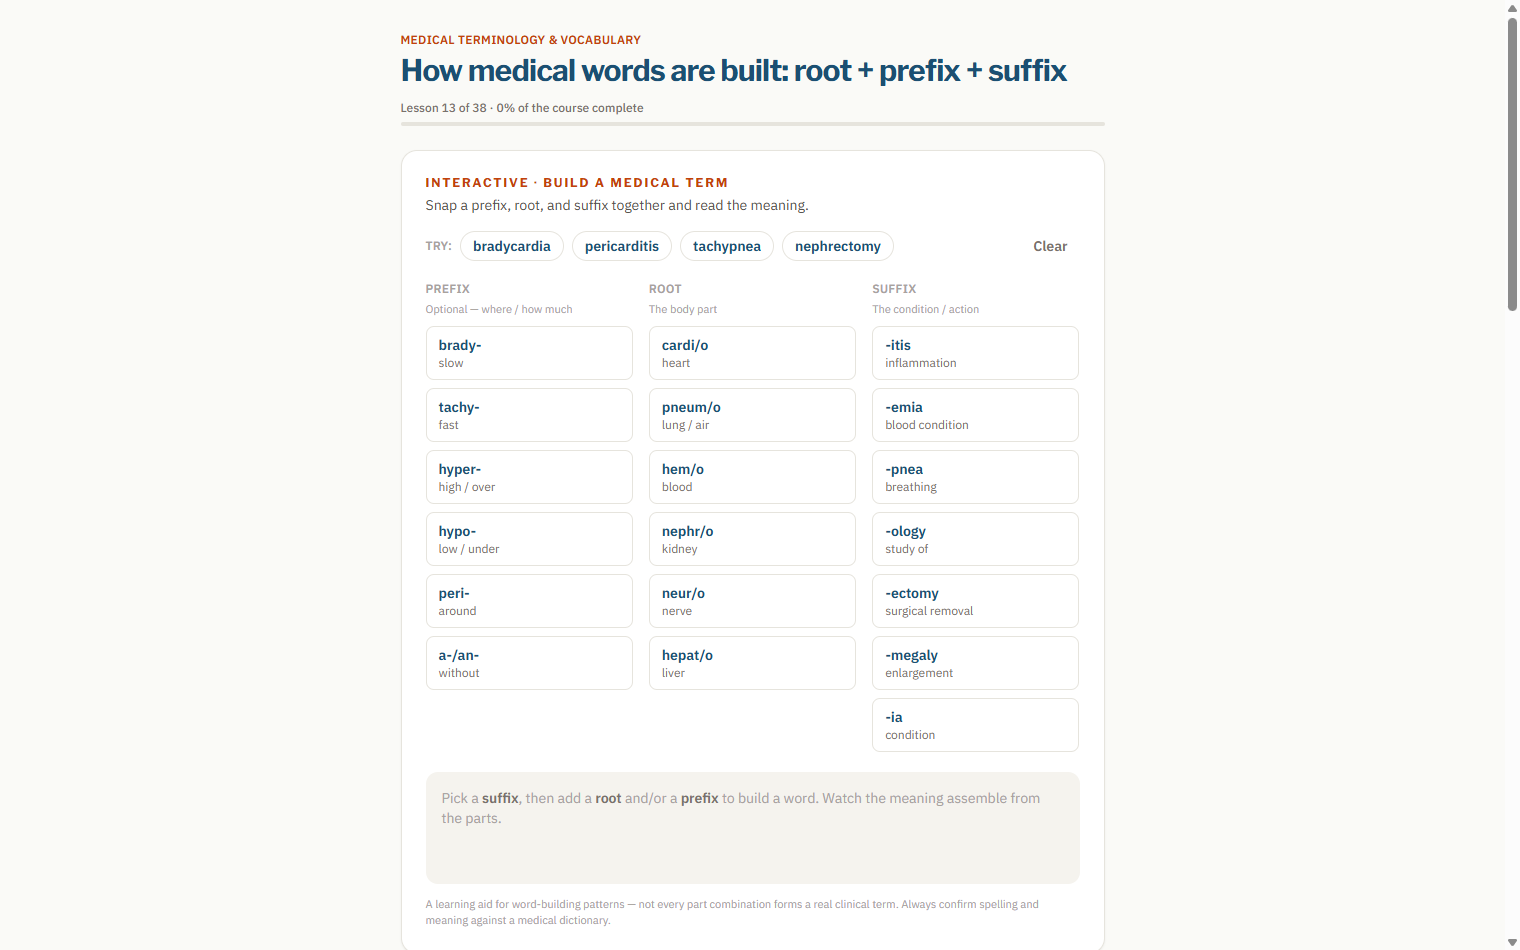
Task: Select the pneum/o lung root
Action: 752,415
